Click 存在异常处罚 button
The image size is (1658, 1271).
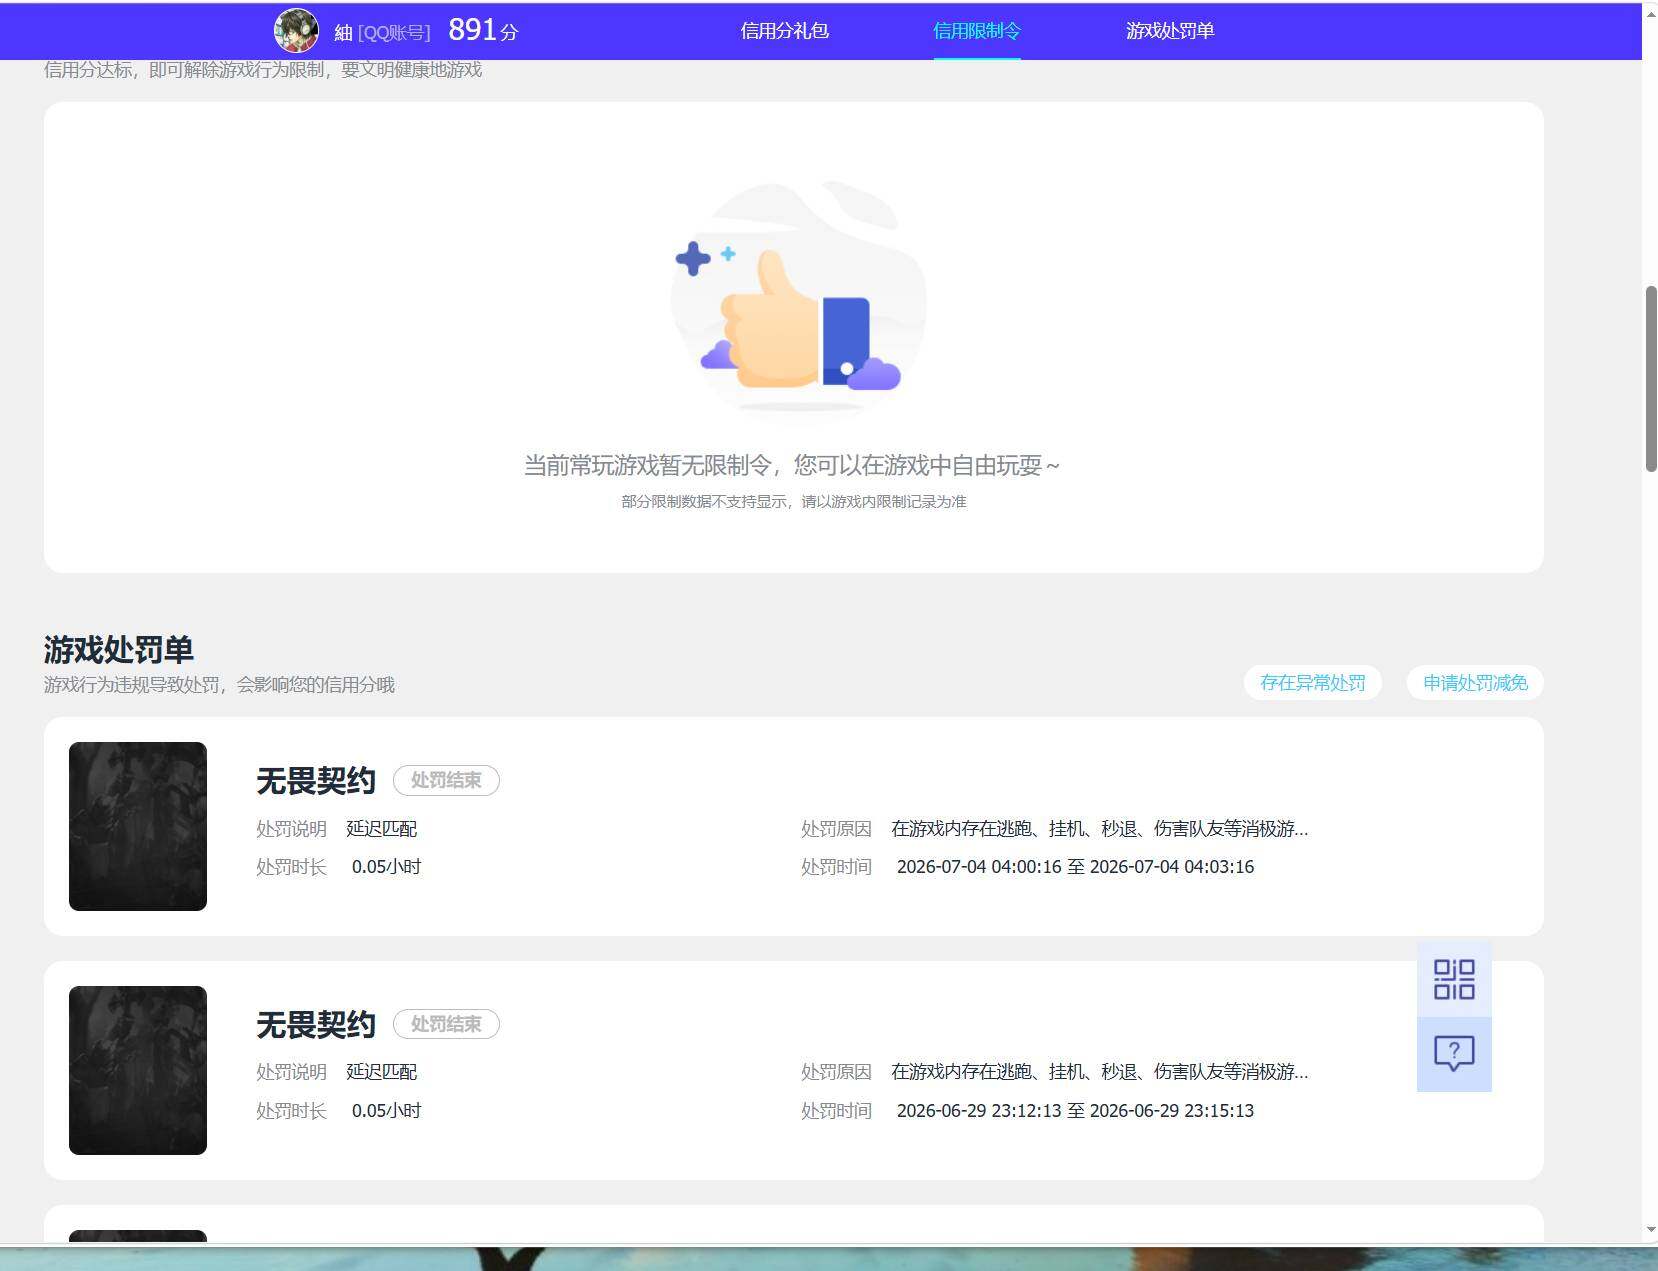tap(1312, 683)
